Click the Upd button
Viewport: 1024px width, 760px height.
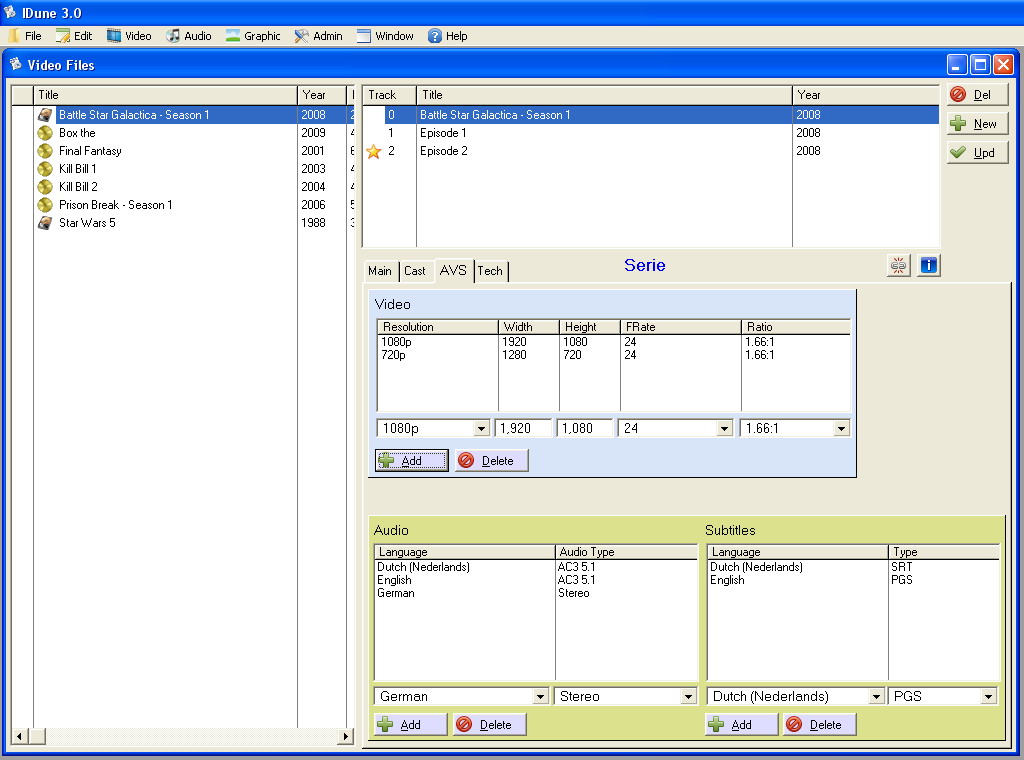point(978,152)
